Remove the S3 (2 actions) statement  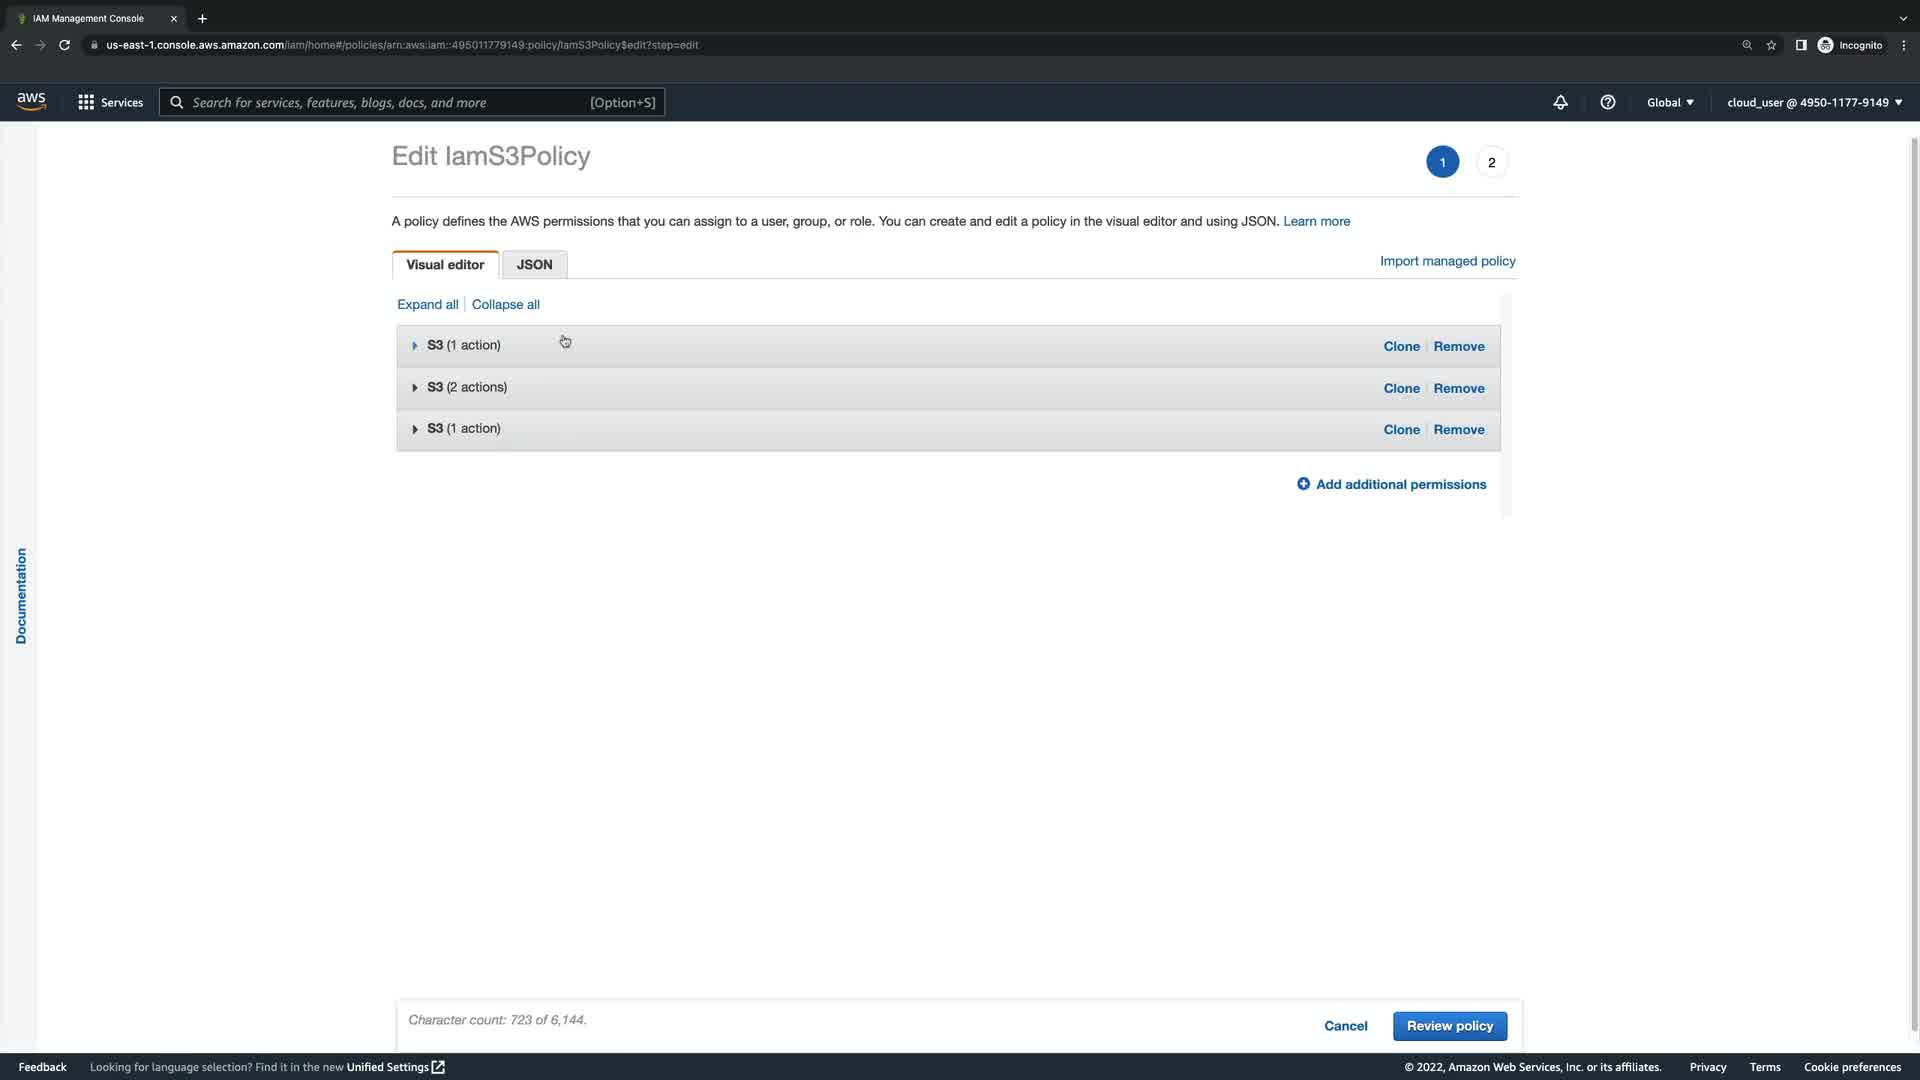click(1458, 388)
